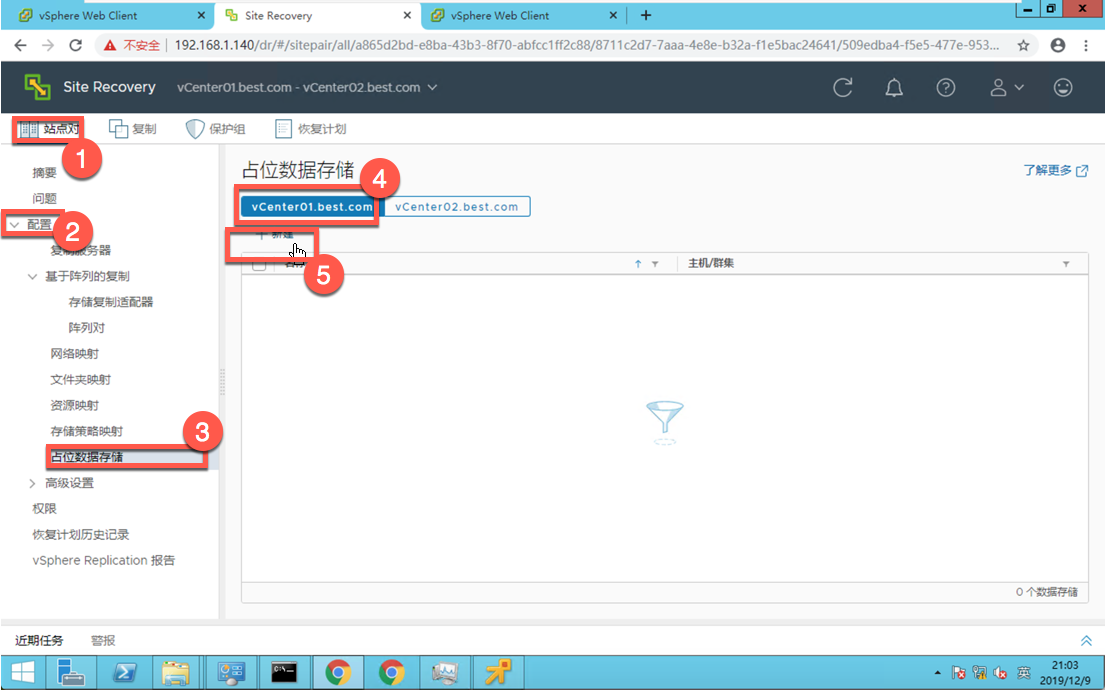Collapse the 基于阵列的复制 node
The height and width of the screenshot is (690, 1105).
32,276
